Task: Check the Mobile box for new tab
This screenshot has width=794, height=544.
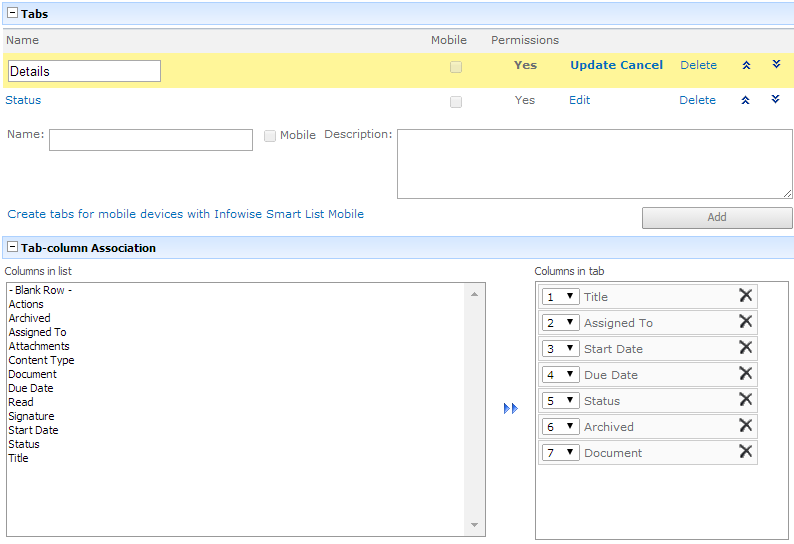Action: coord(270,136)
